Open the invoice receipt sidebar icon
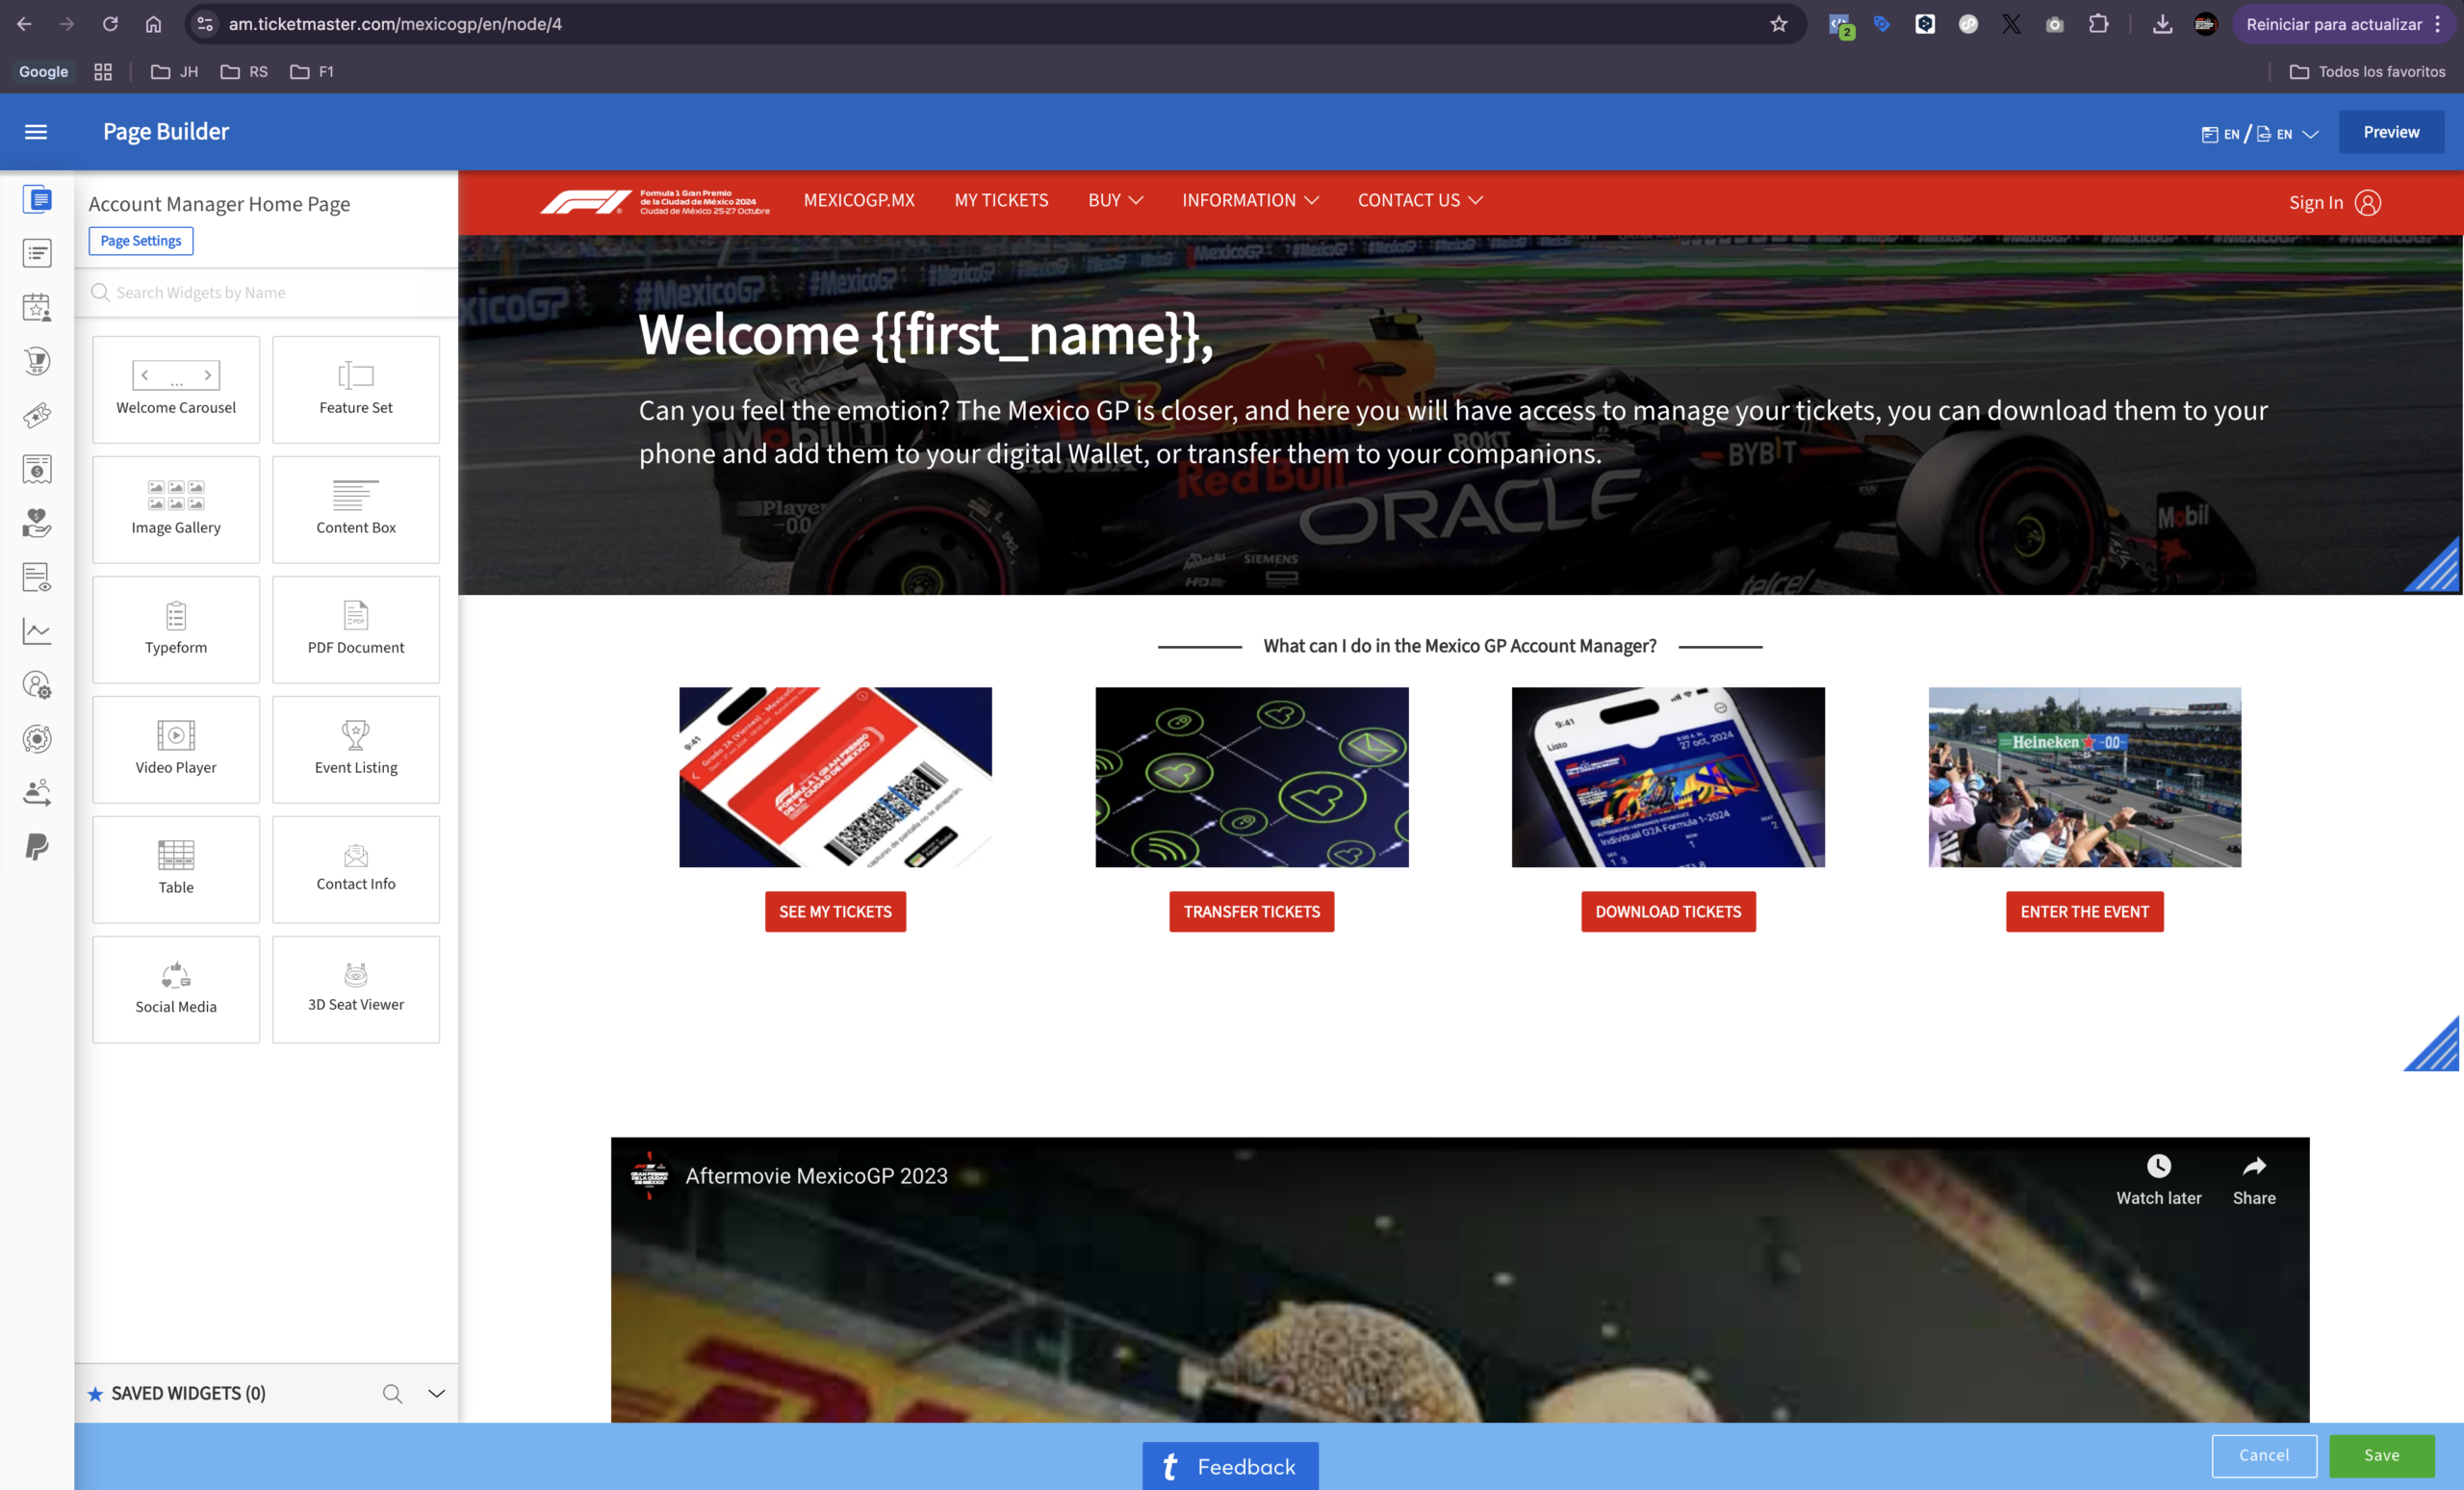 point(37,469)
